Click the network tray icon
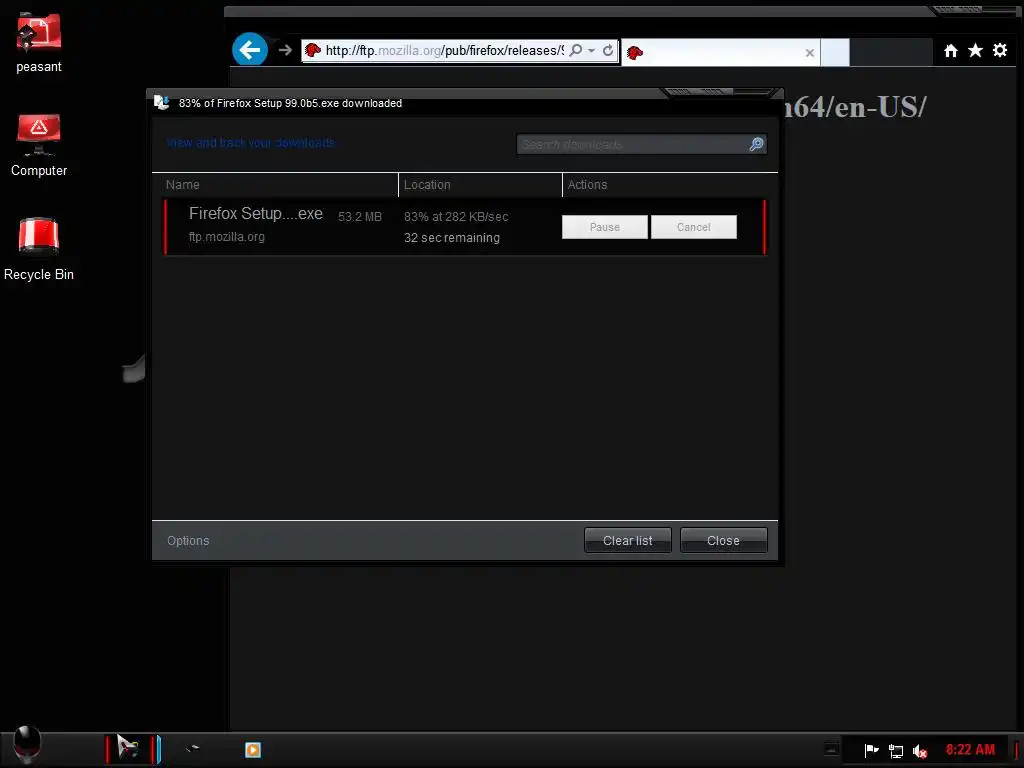Viewport: 1024px width, 768px height. tap(896, 751)
